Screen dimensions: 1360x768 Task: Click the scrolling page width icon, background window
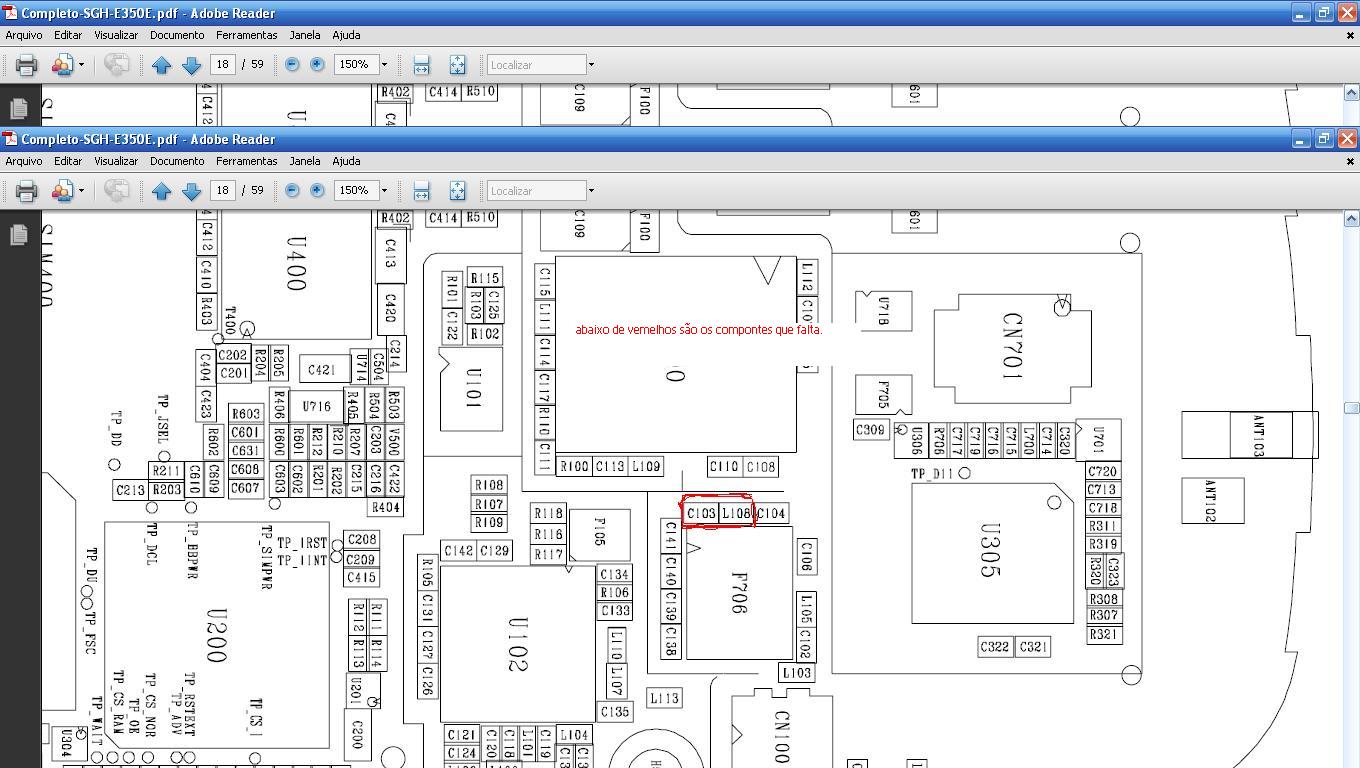(x=421, y=65)
